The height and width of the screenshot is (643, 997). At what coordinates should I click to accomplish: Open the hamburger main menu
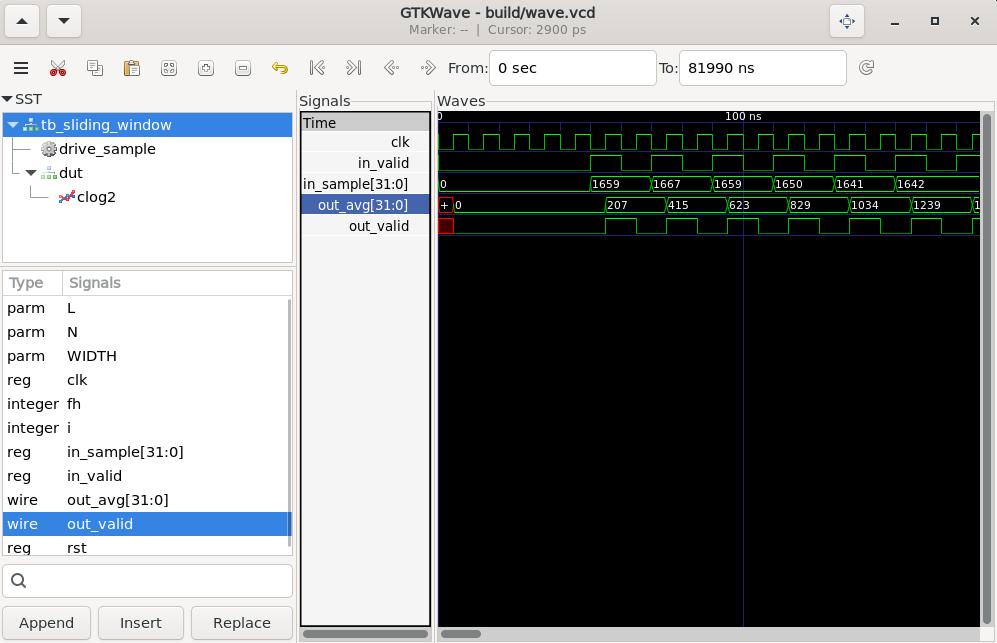tap(21, 68)
